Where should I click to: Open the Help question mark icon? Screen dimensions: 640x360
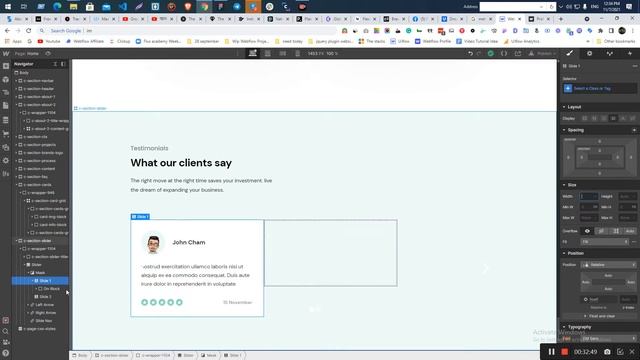6,353
